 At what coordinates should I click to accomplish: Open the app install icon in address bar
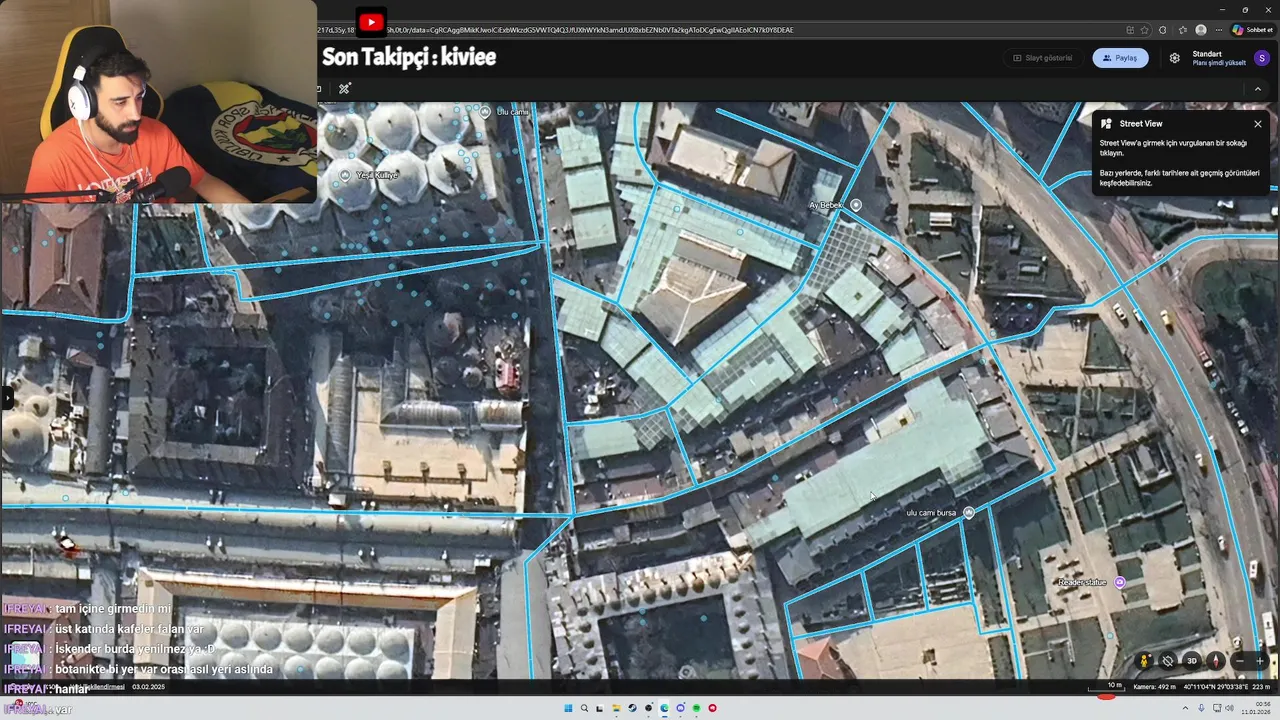pos(1130,30)
